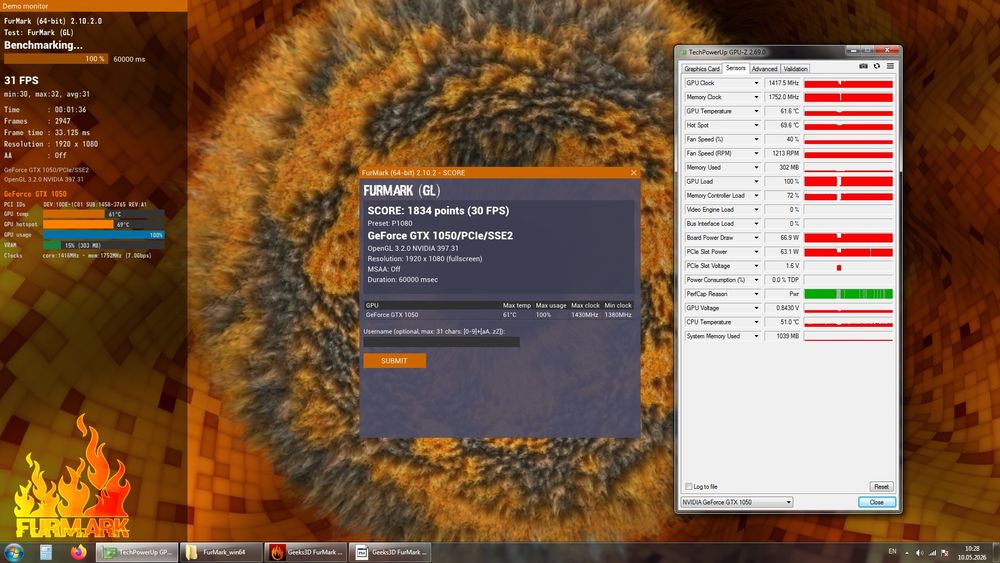Viewport: 1000px width, 563px height.
Task: Enable the Log to file checkbox
Action: [x=688, y=486]
